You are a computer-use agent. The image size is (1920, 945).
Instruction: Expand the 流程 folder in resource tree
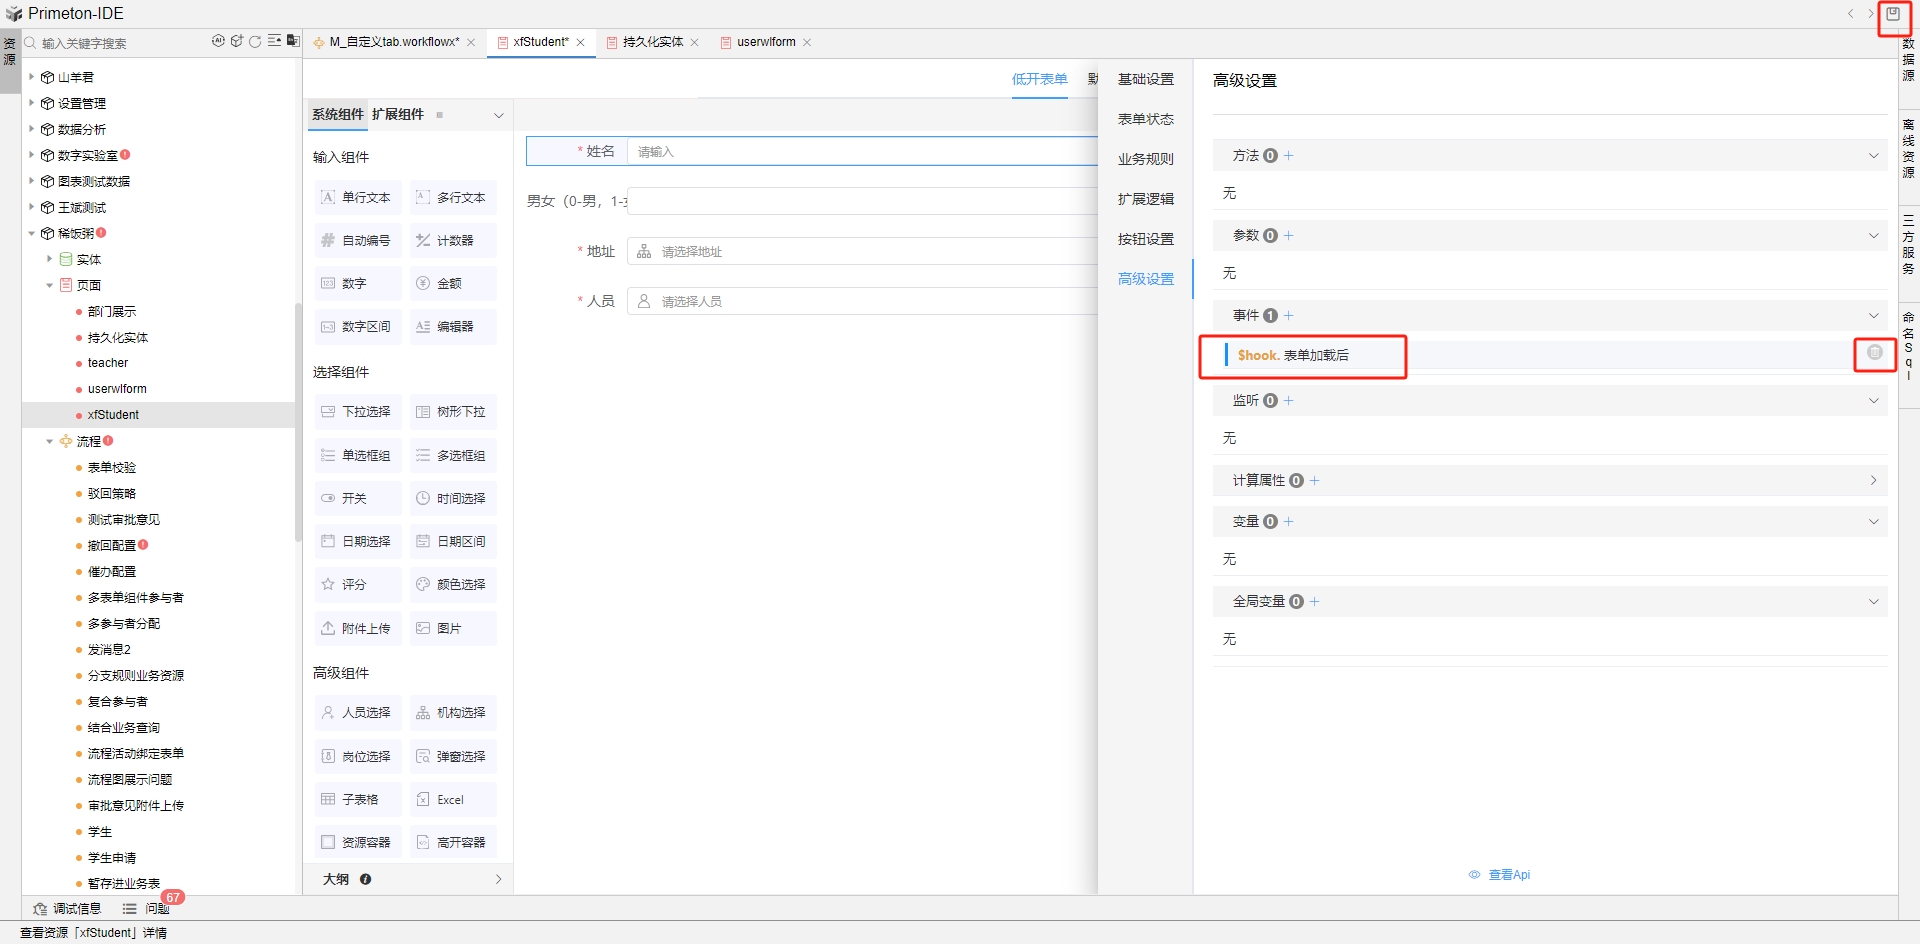click(48, 440)
